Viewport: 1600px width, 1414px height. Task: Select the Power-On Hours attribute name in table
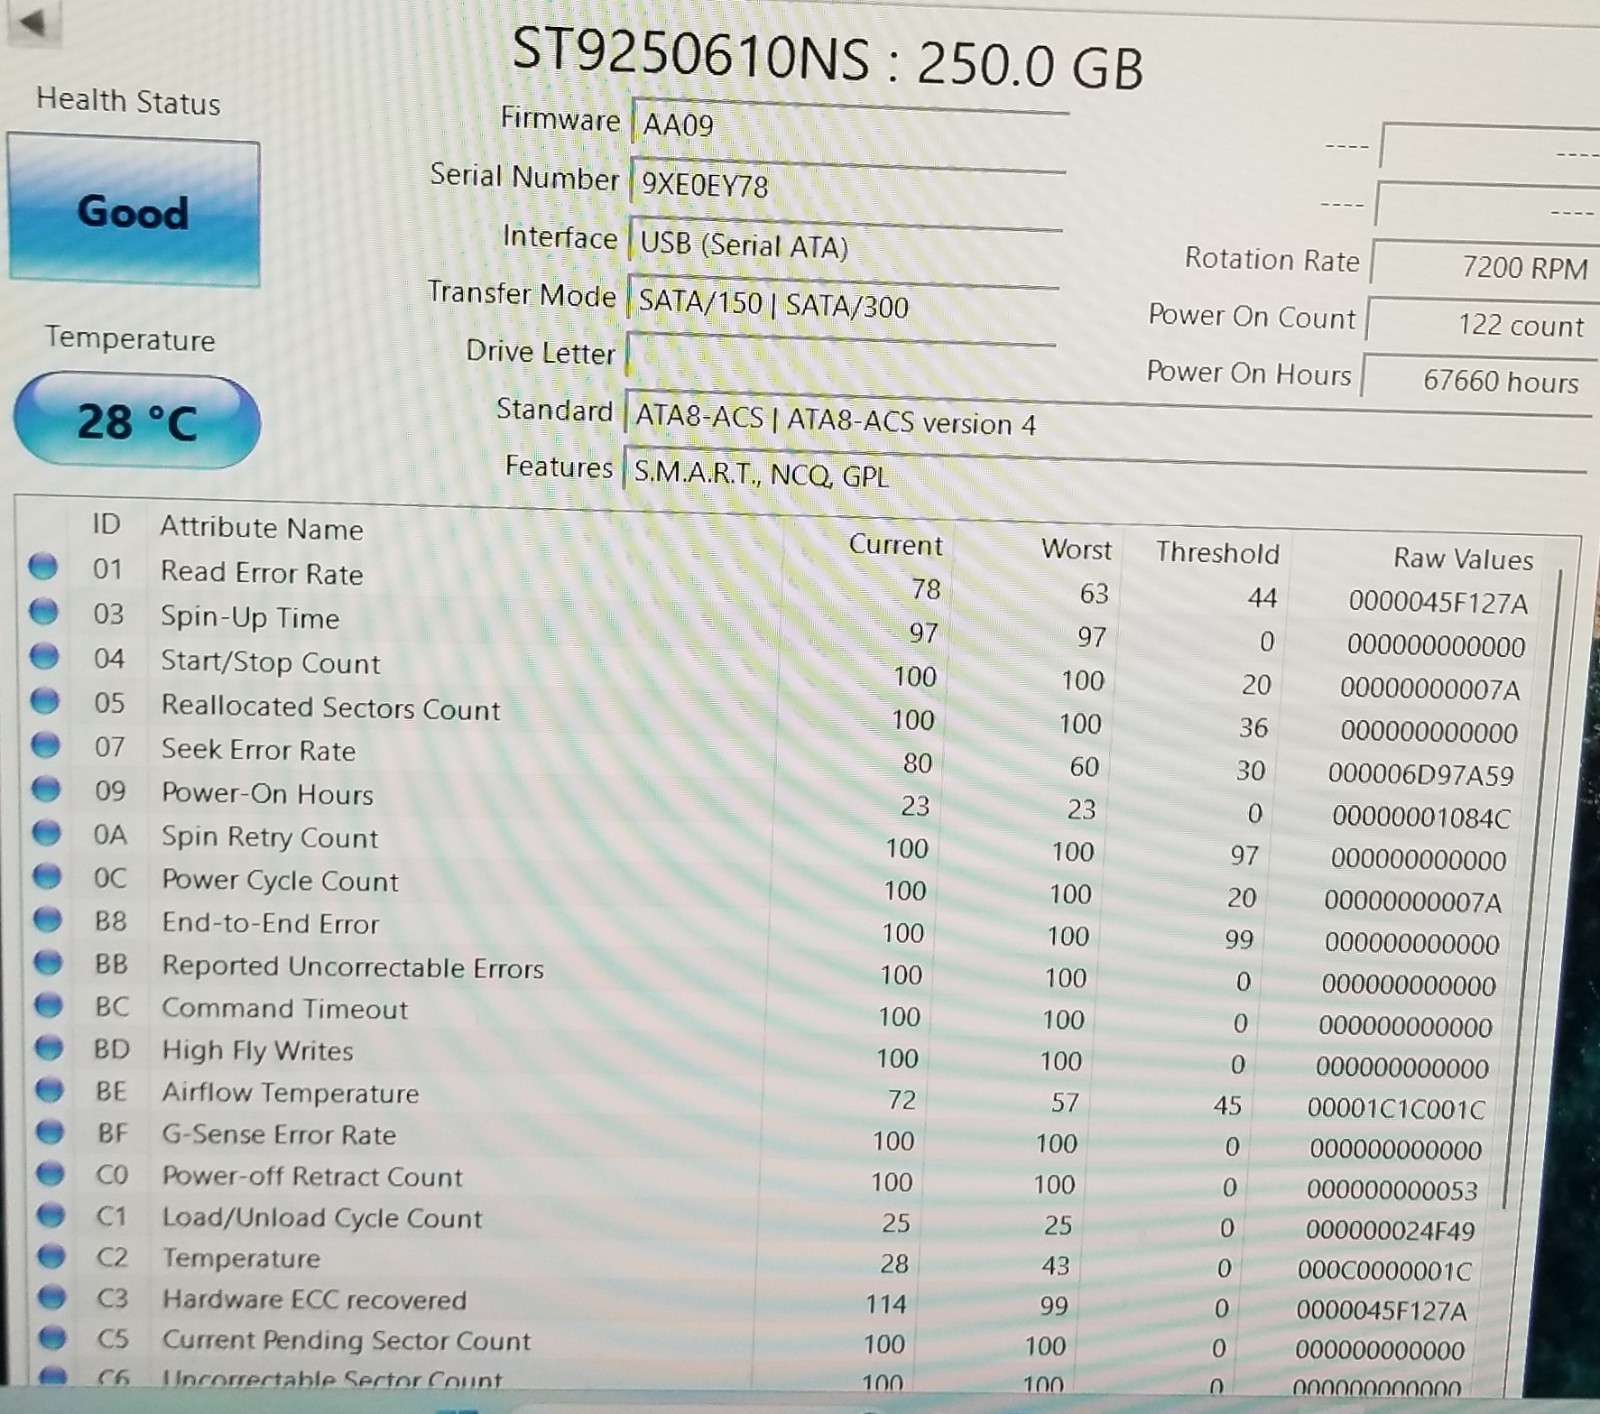point(268,794)
